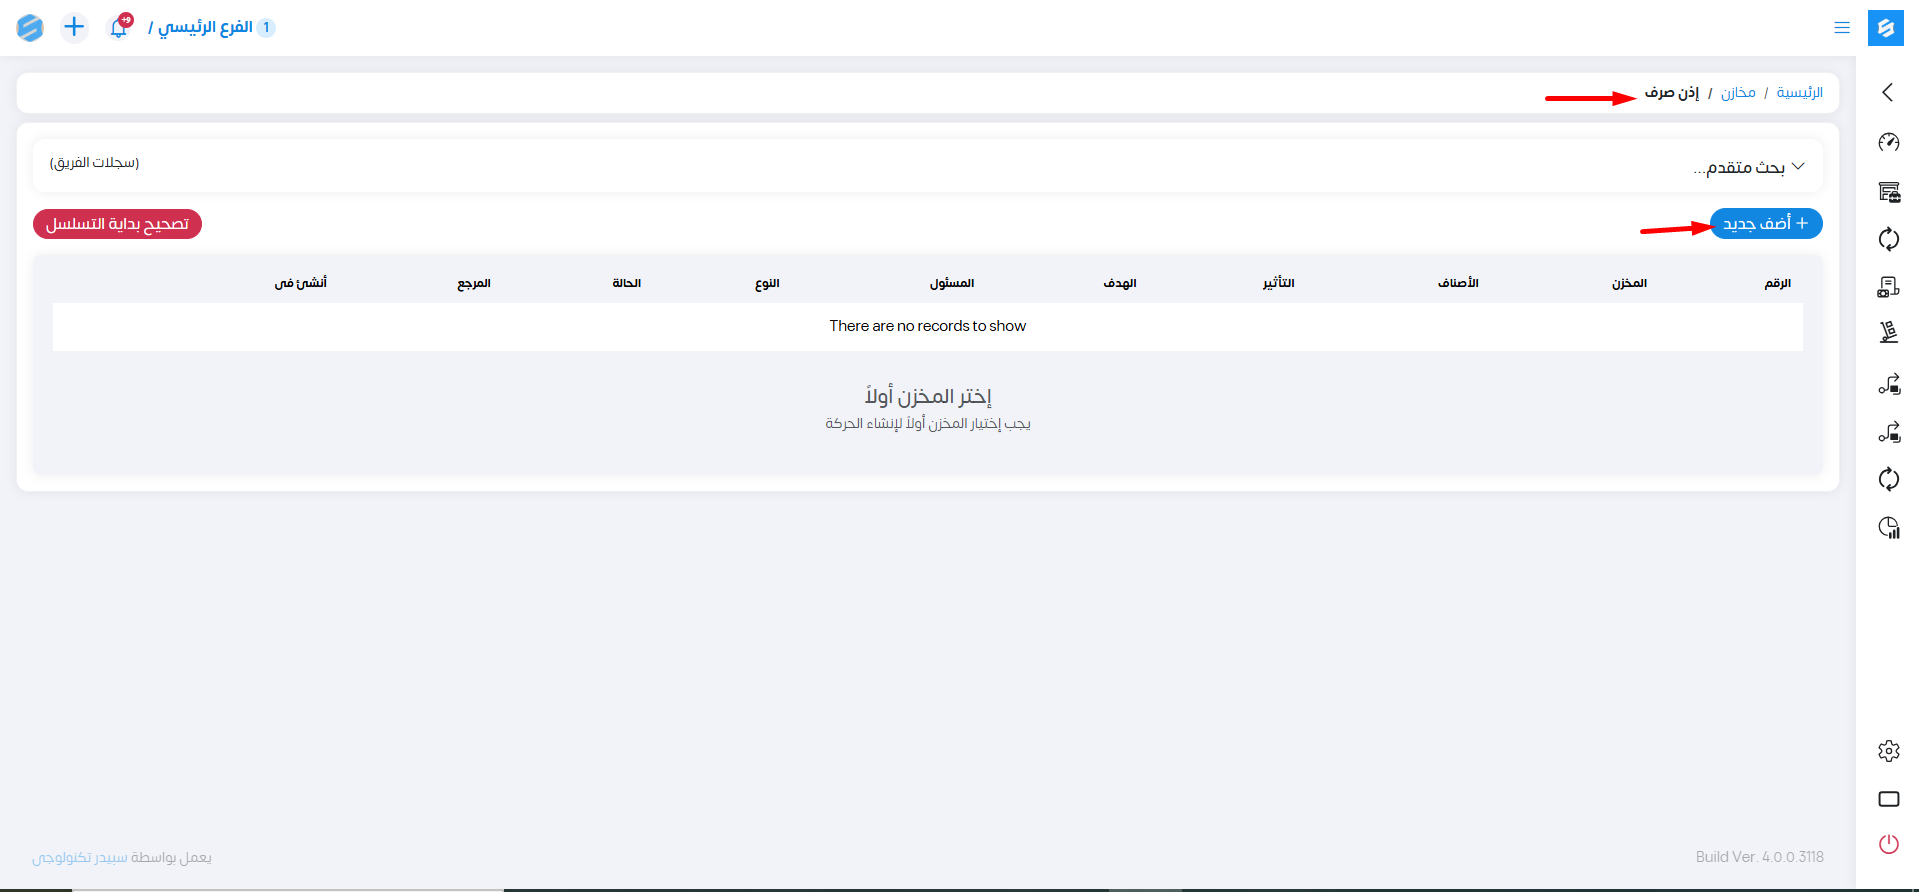Click the quick-add plus icon in header

(x=74, y=27)
